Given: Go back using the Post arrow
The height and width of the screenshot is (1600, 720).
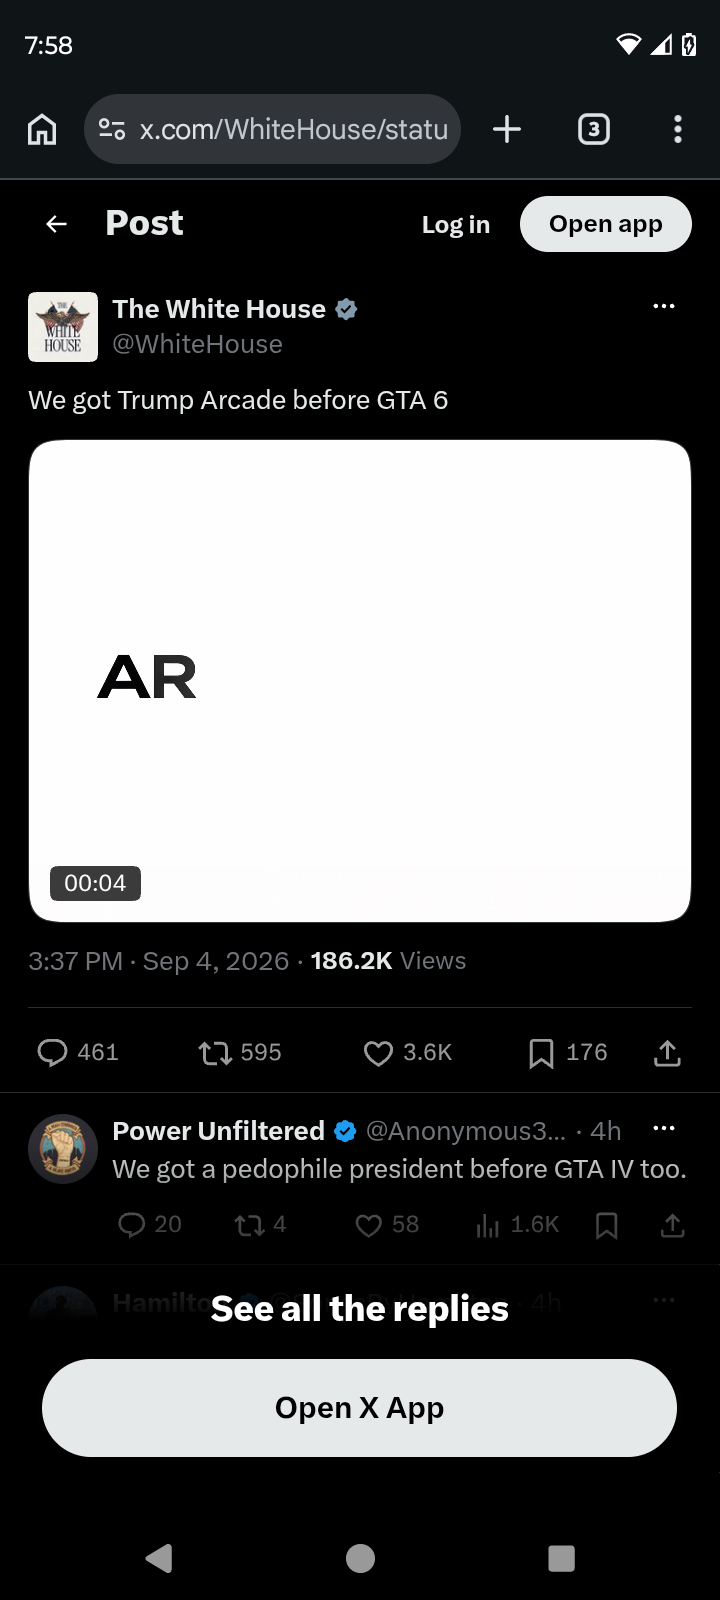Looking at the screenshot, I should pyautogui.click(x=57, y=224).
